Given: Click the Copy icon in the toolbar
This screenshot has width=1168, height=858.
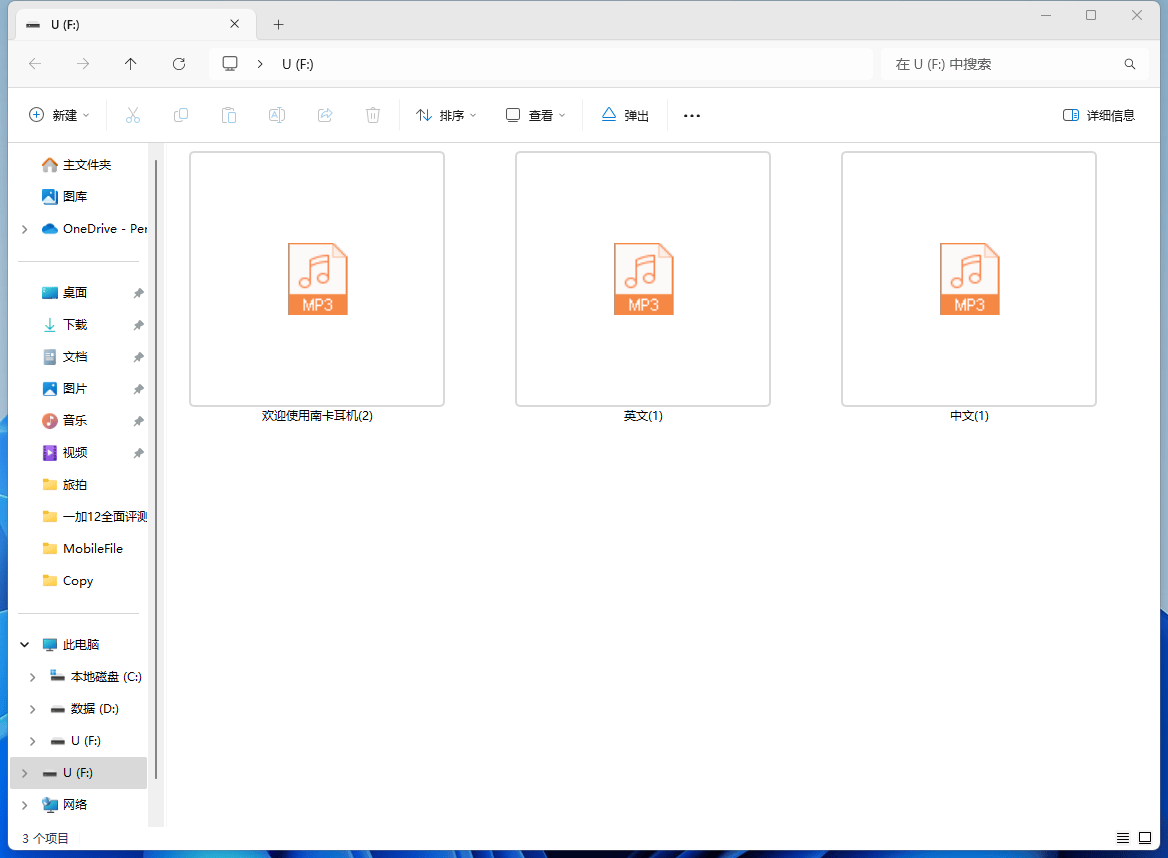Looking at the screenshot, I should click(181, 115).
